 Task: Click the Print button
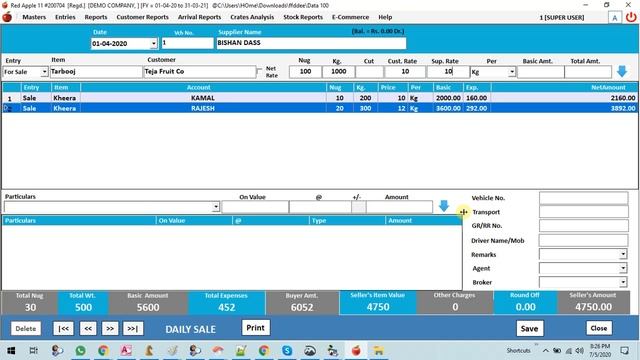point(256,328)
